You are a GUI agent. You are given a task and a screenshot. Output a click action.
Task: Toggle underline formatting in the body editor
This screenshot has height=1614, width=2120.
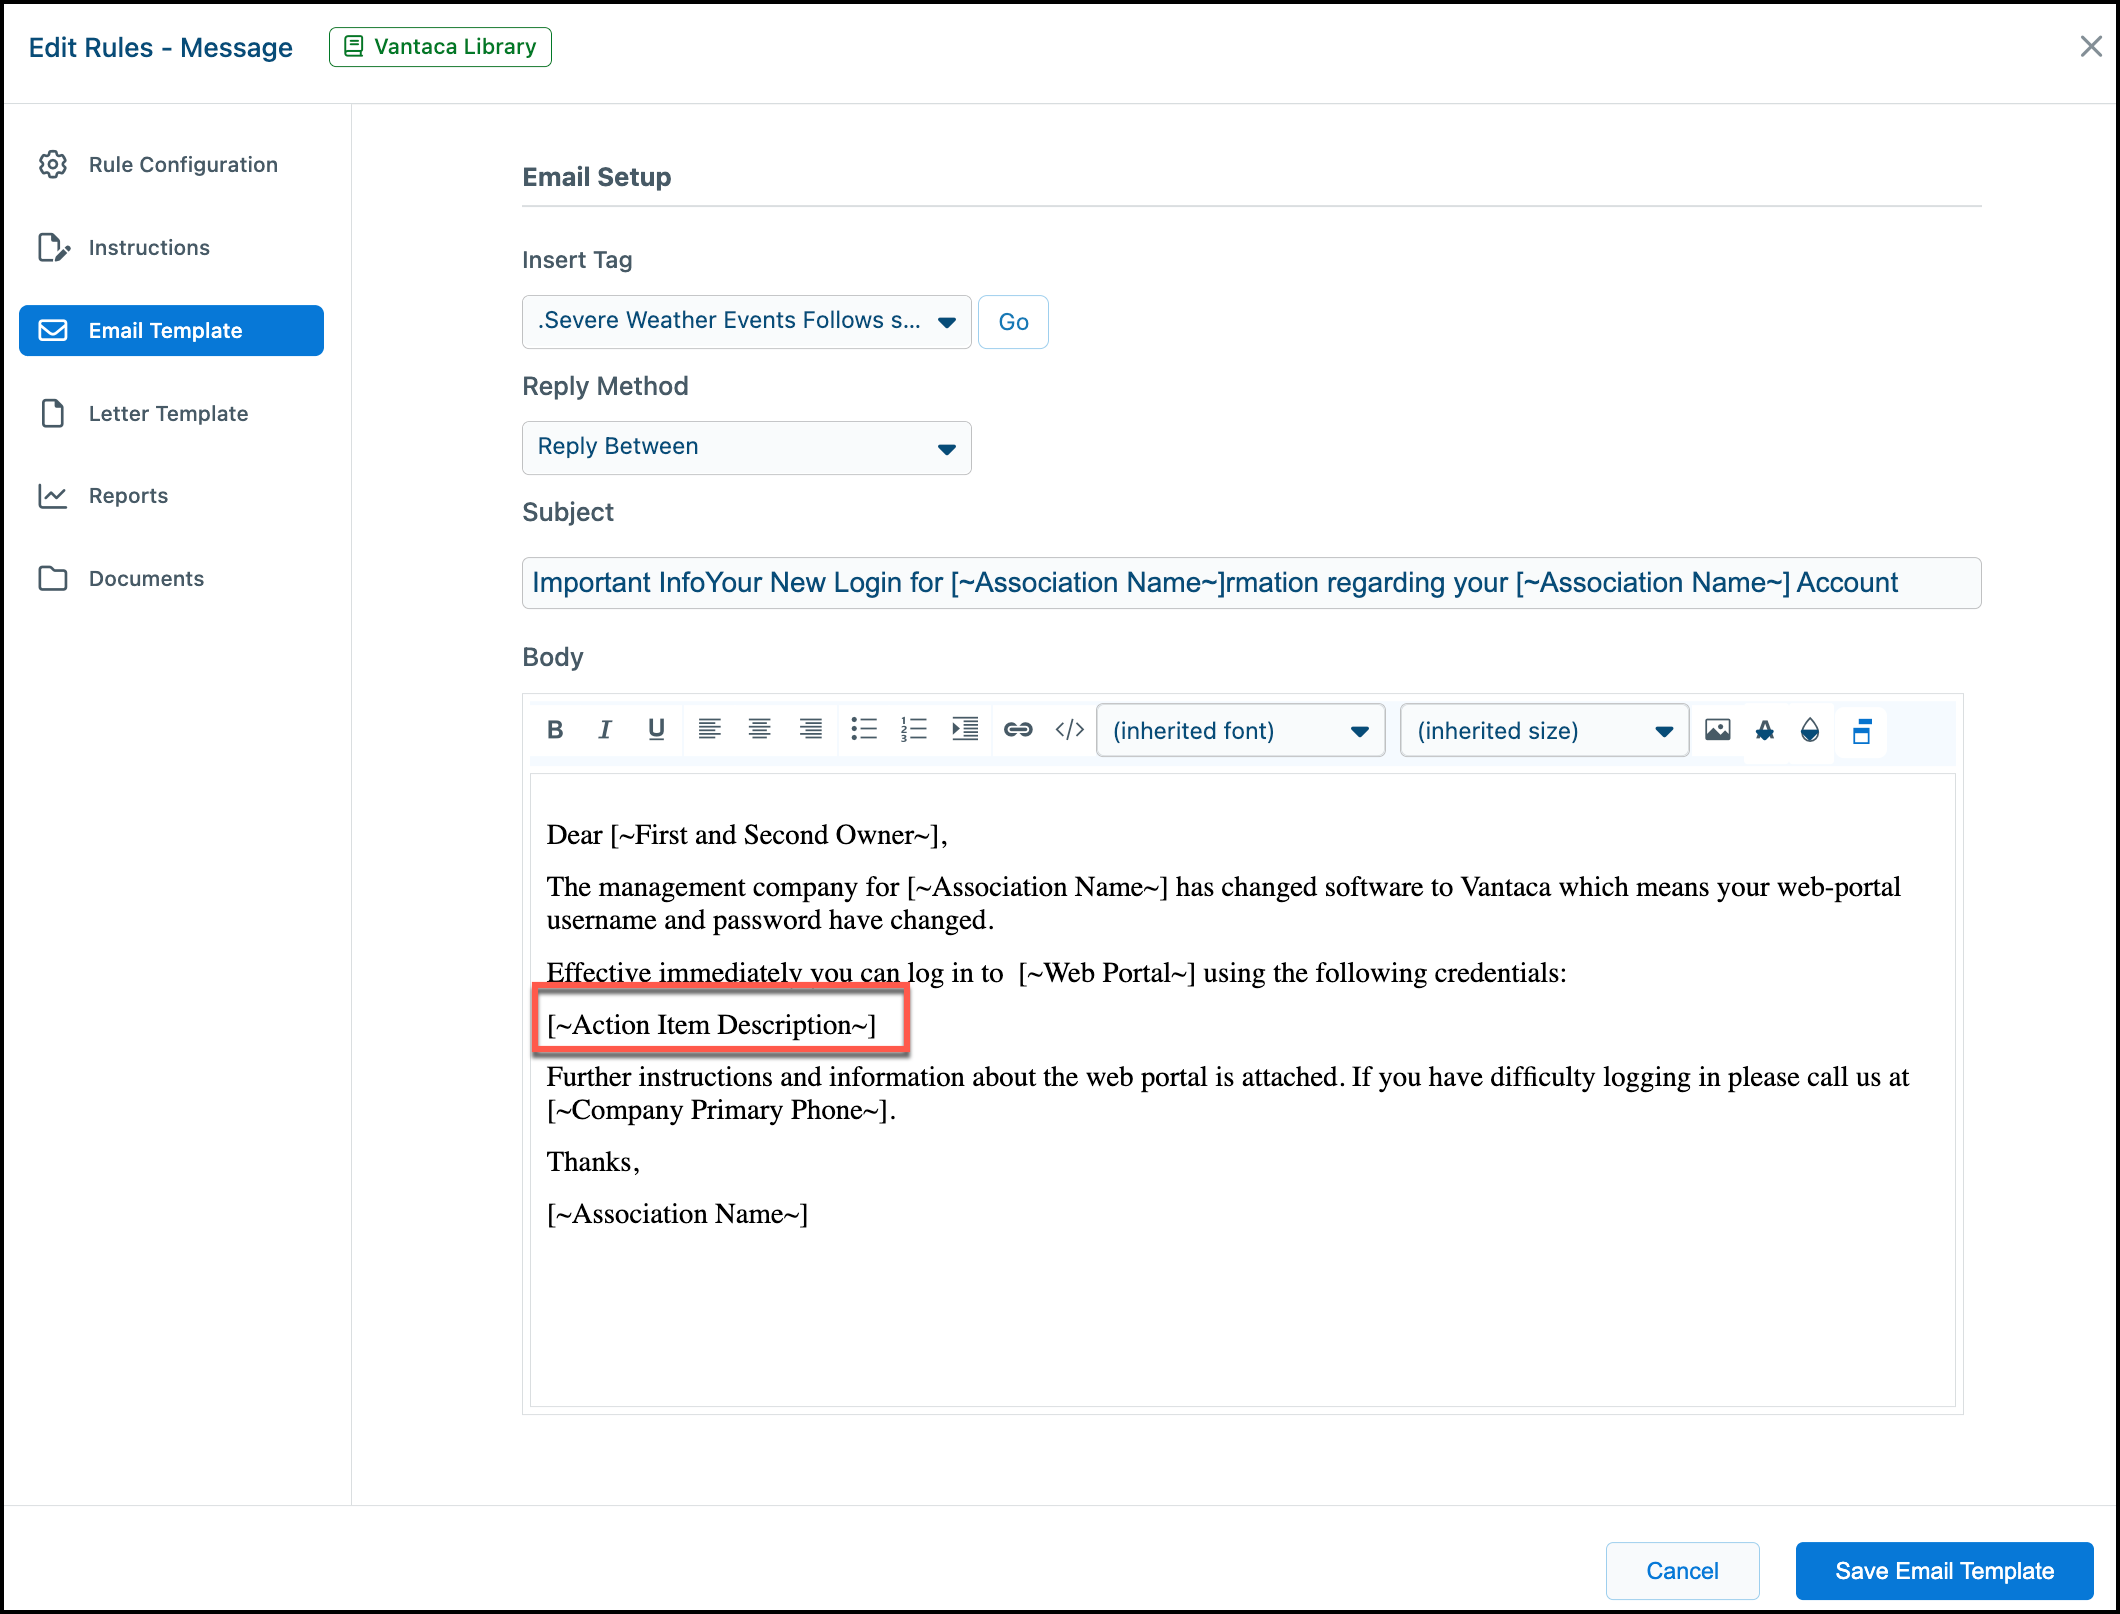coord(656,730)
